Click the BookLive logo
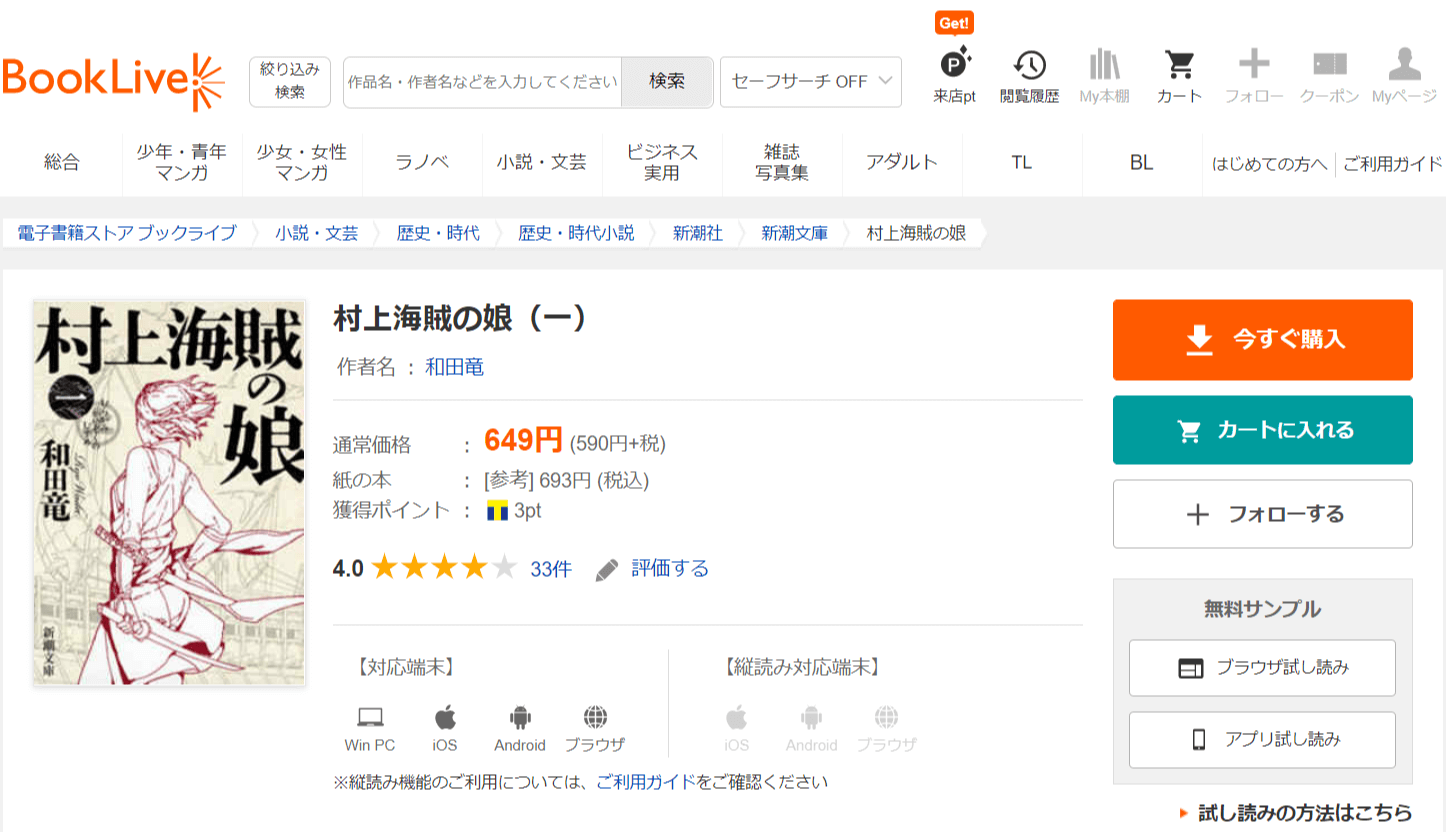The width and height of the screenshot is (1446, 832). 113,81
